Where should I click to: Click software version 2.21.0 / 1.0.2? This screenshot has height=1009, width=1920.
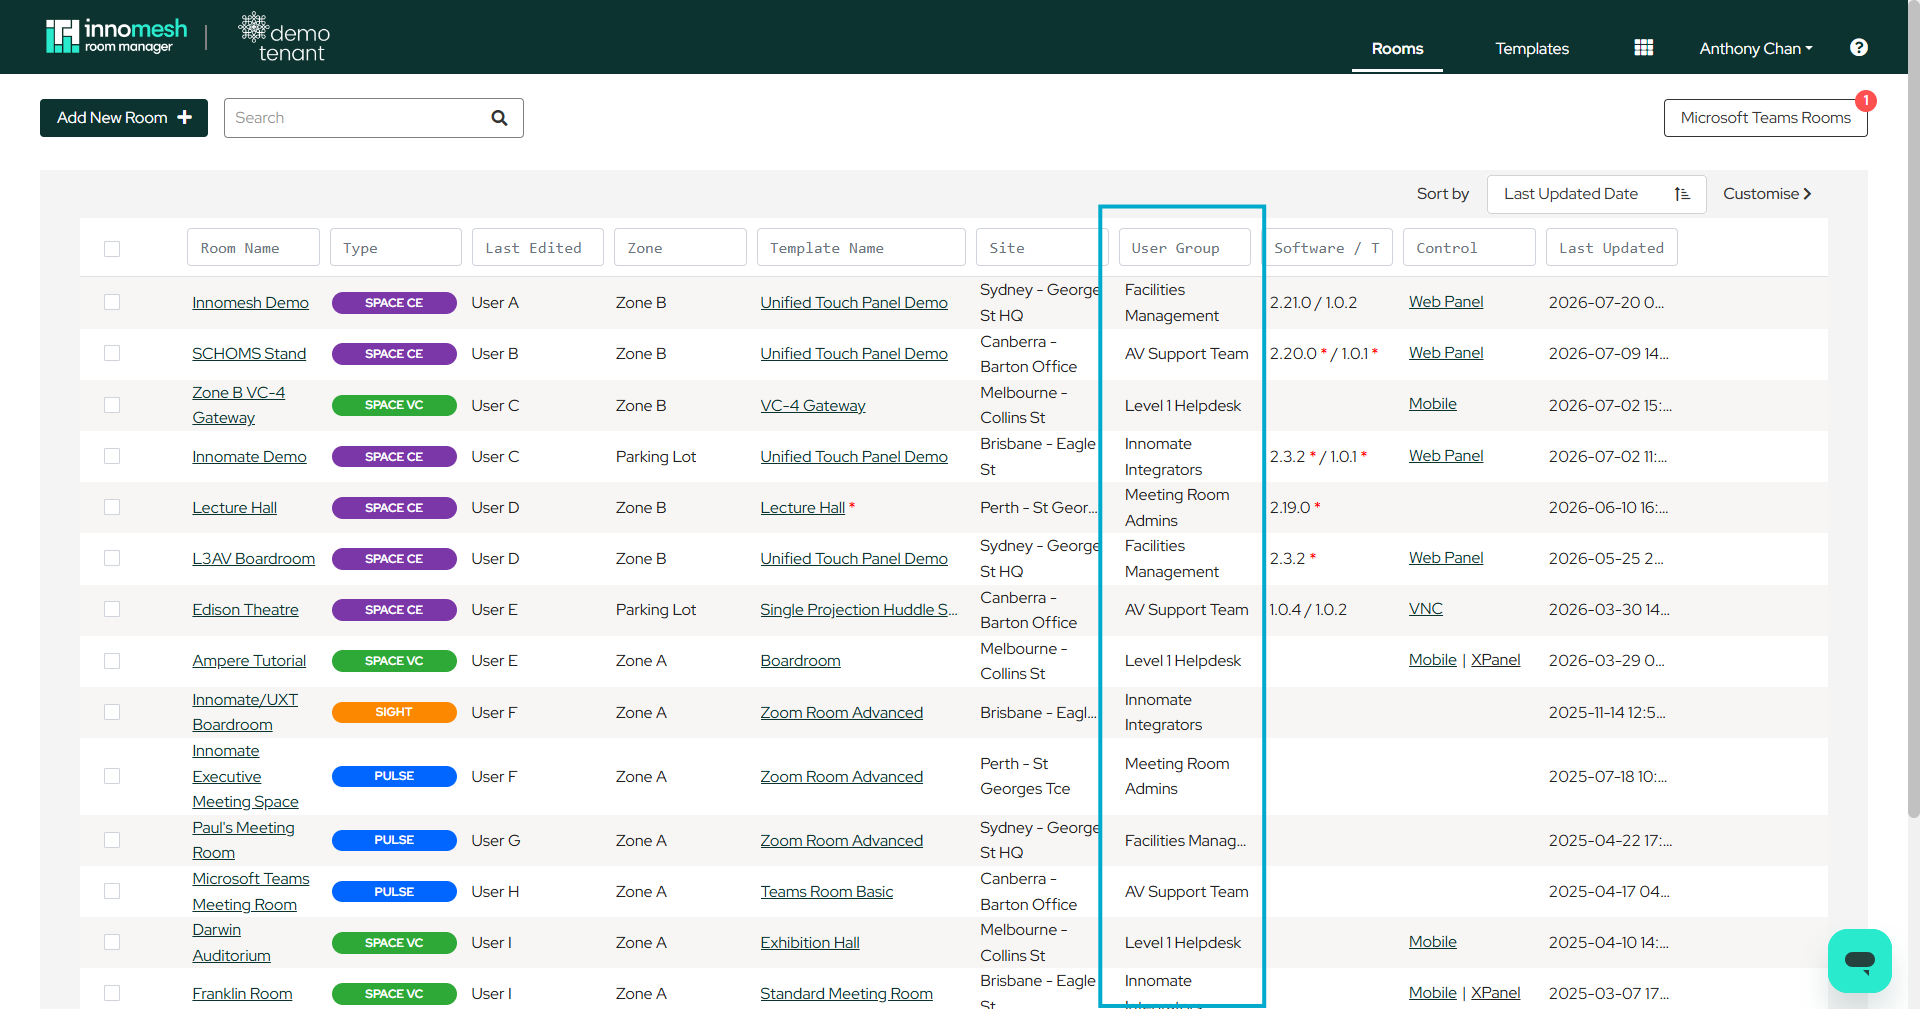point(1313,303)
